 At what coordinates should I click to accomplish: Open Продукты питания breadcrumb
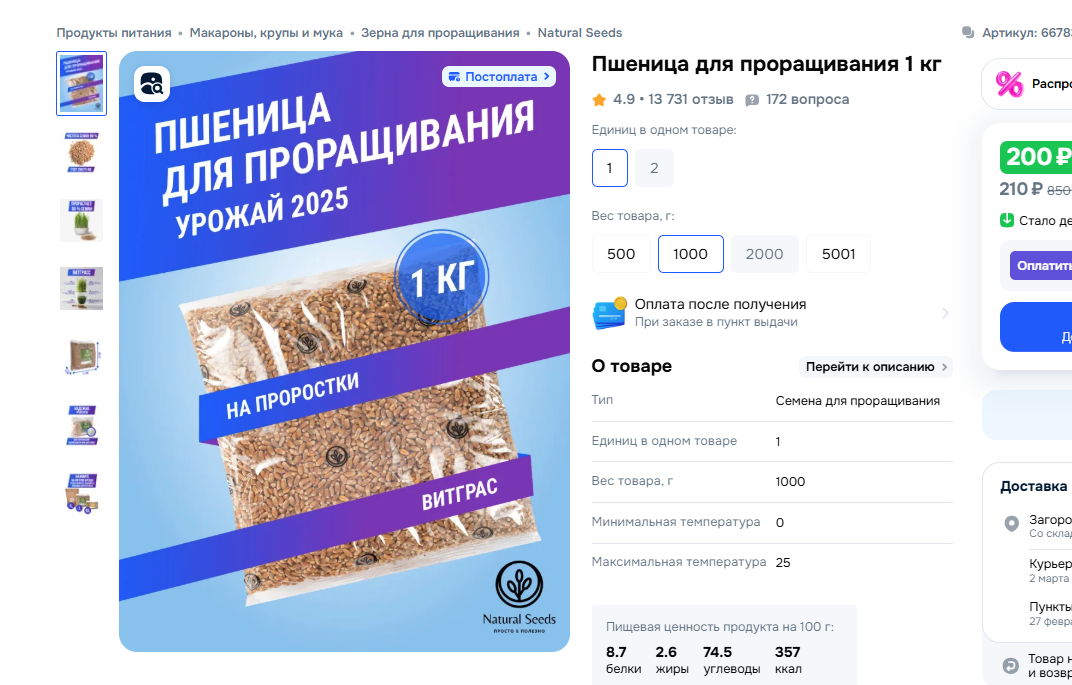coord(113,33)
